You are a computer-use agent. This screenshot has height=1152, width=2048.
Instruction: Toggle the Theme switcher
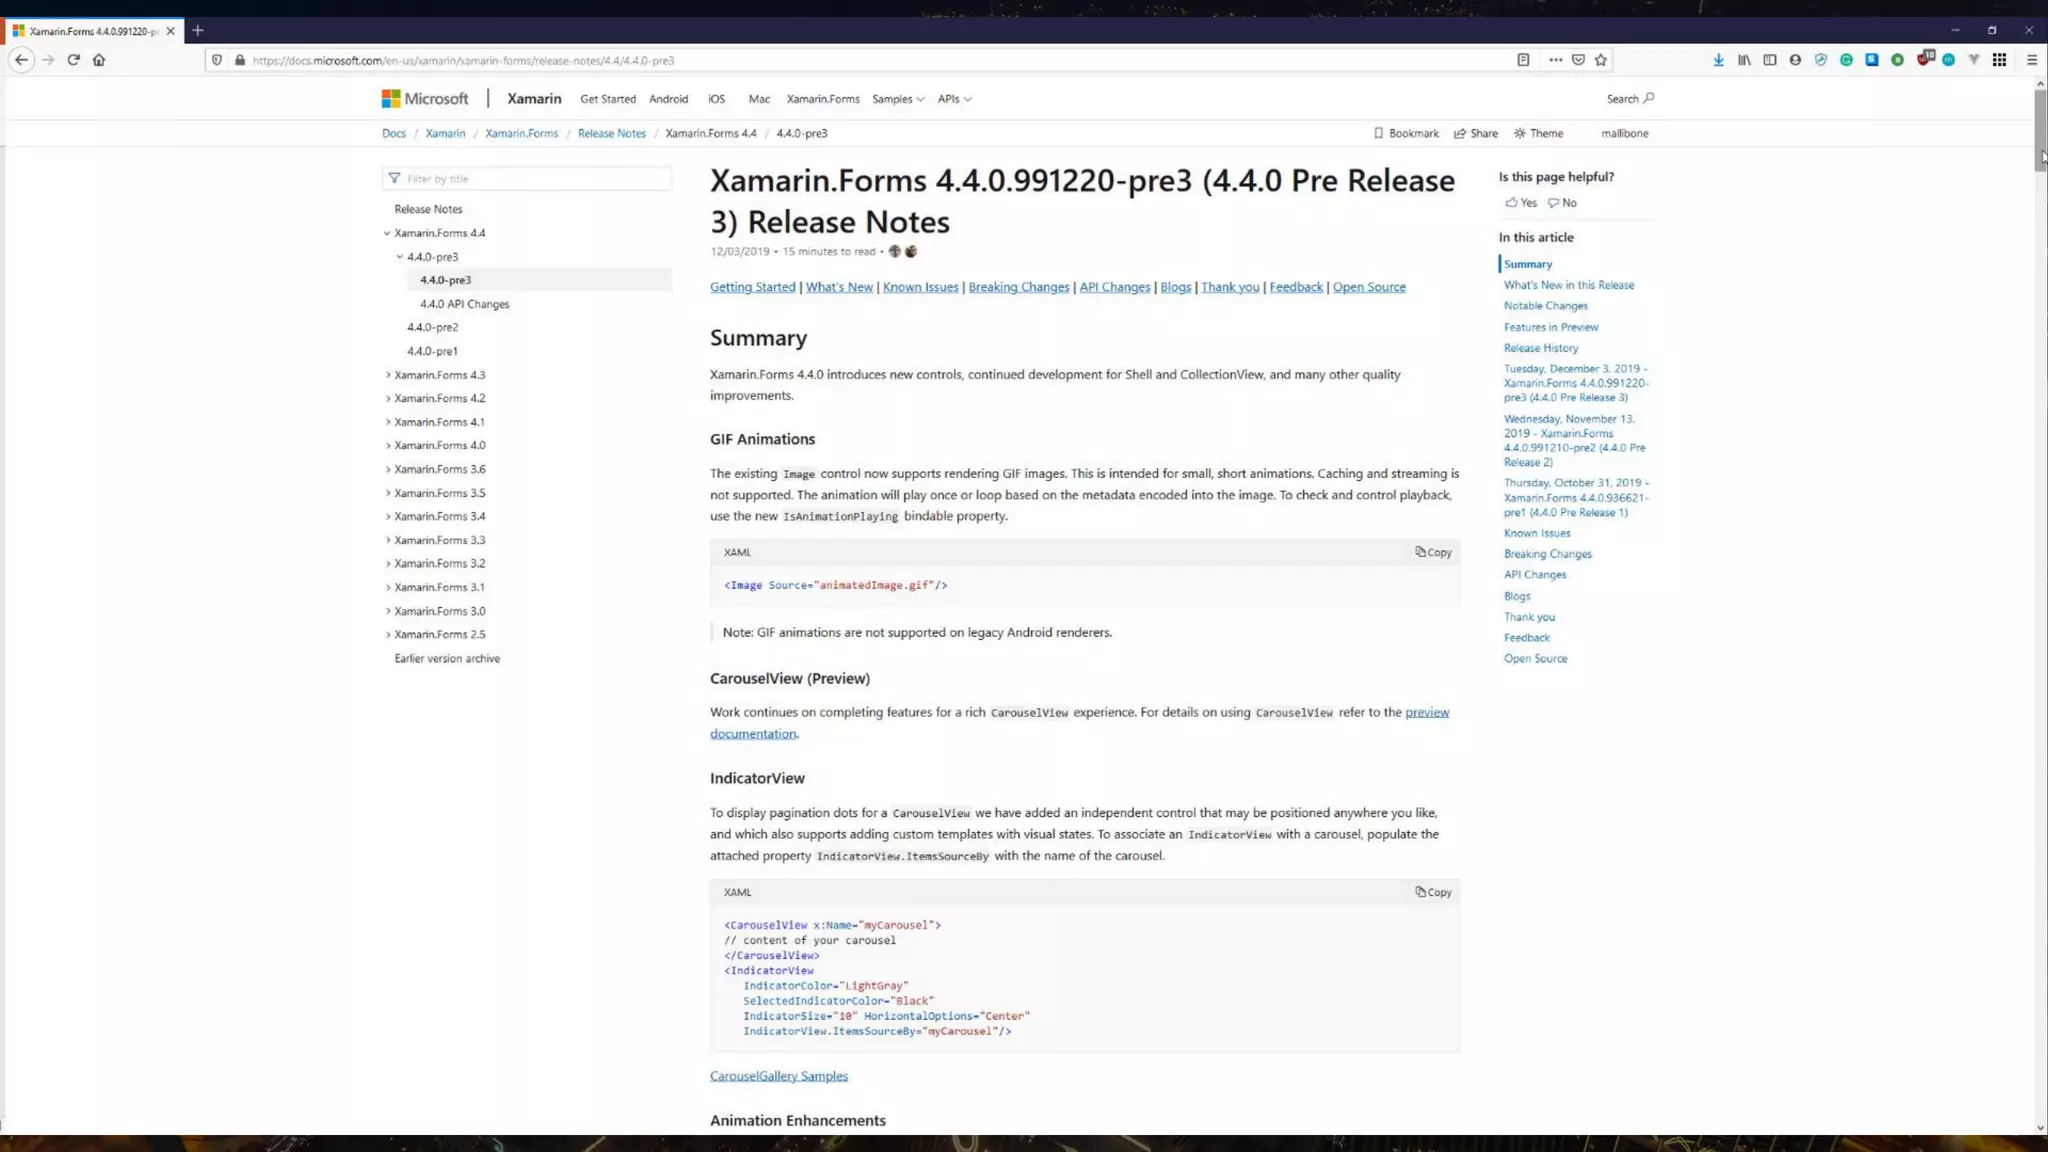[1538, 133]
